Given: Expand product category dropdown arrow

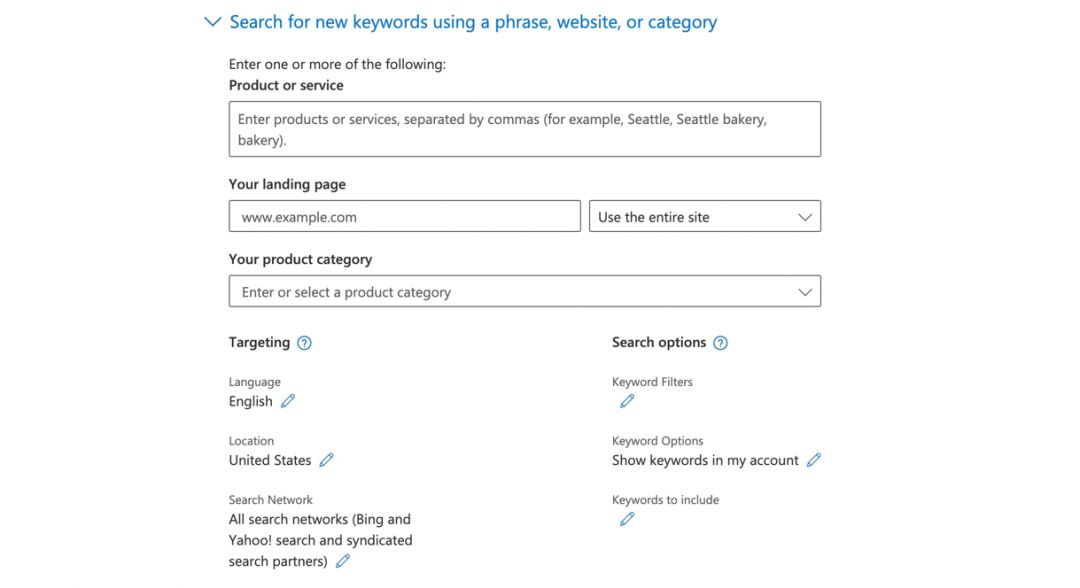Looking at the screenshot, I should click(x=805, y=292).
